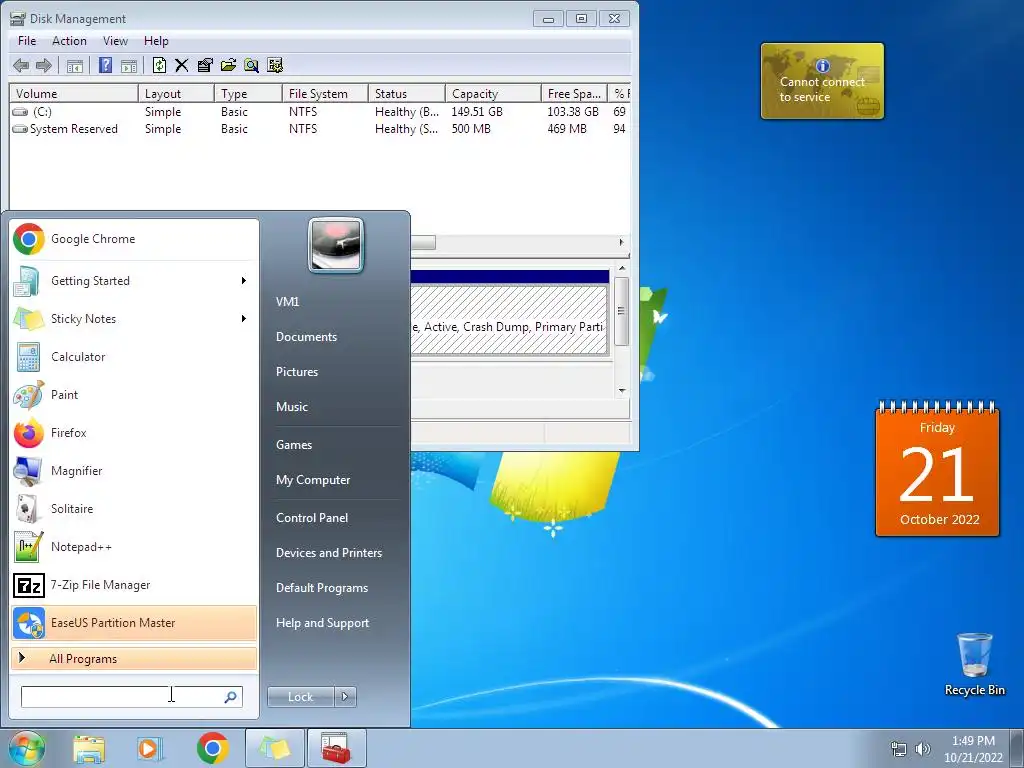Image resolution: width=1024 pixels, height=768 pixels.
Task: Launch Calculator from Start menu
Action: click(x=134, y=357)
